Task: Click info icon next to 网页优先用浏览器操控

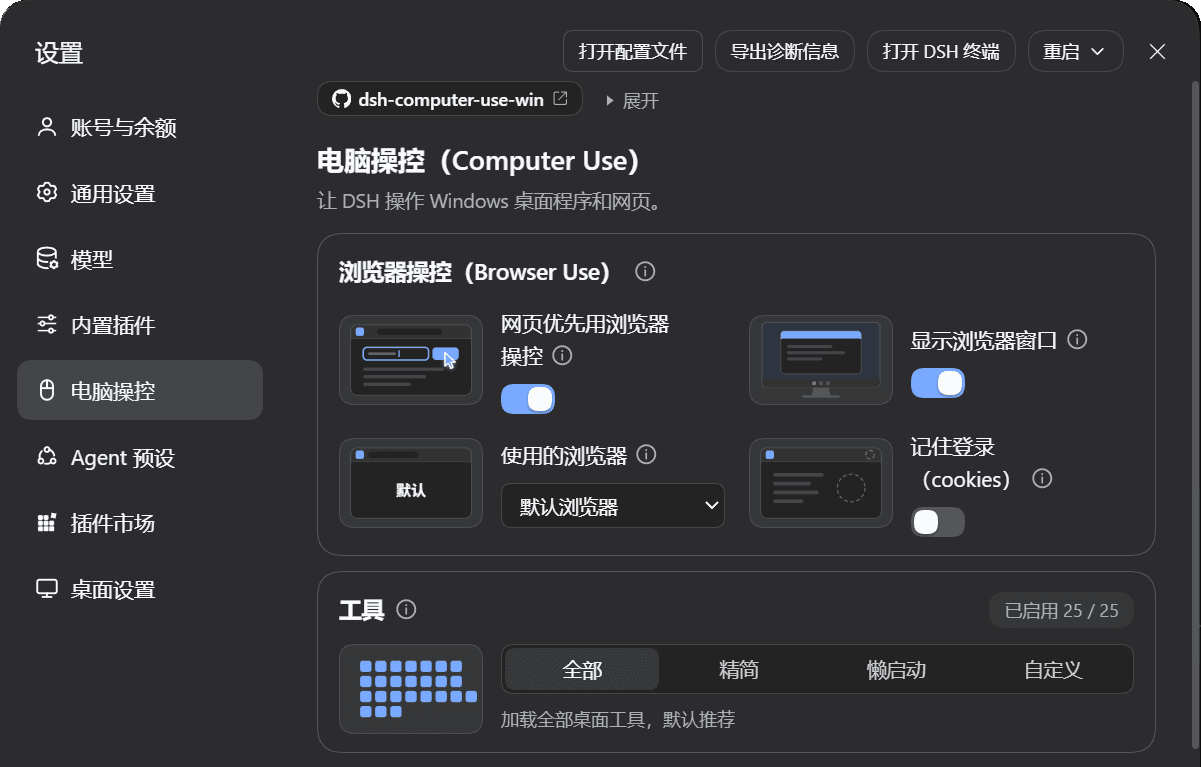Action: (562, 355)
